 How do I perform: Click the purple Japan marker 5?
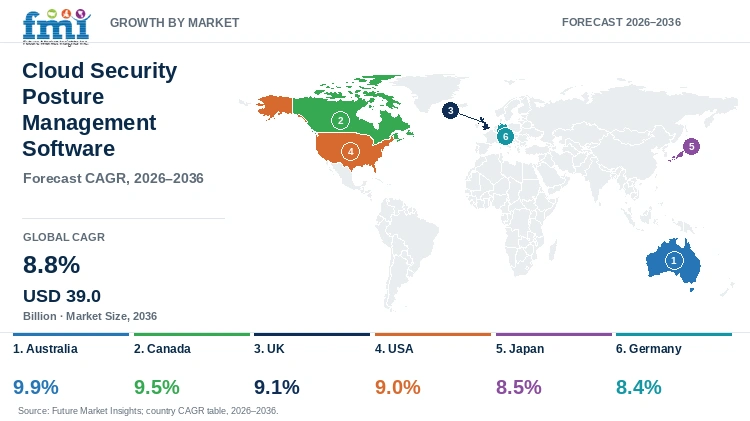691,146
